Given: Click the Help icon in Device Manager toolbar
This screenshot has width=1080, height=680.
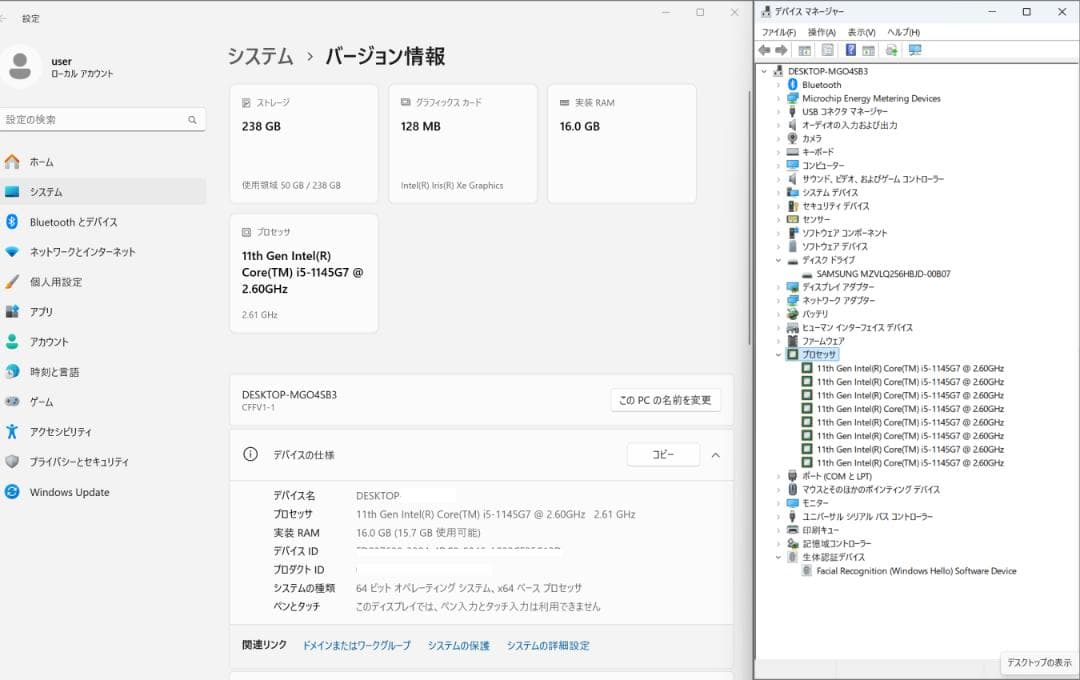Looking at the screenshot, I should 851,50.
